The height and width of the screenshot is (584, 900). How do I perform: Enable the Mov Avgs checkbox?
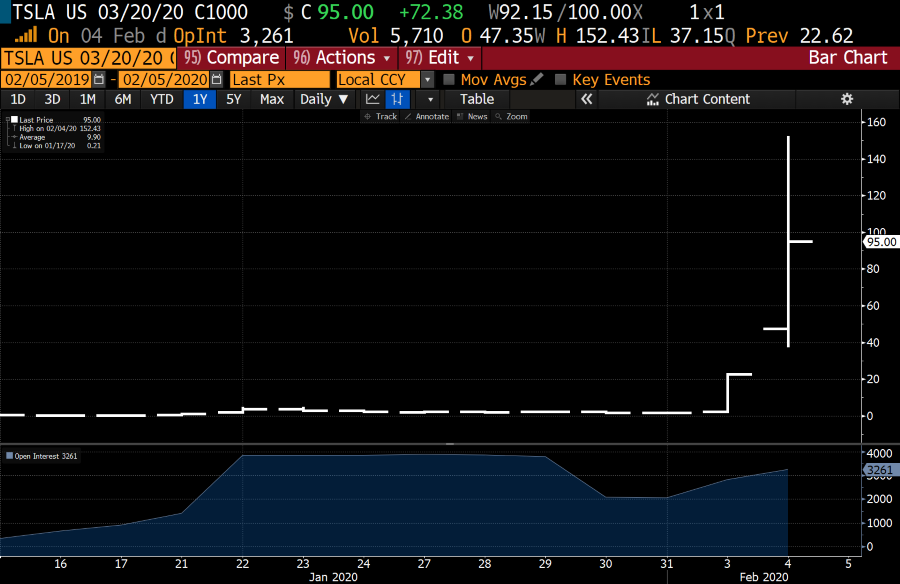click(x=449, y=79)
